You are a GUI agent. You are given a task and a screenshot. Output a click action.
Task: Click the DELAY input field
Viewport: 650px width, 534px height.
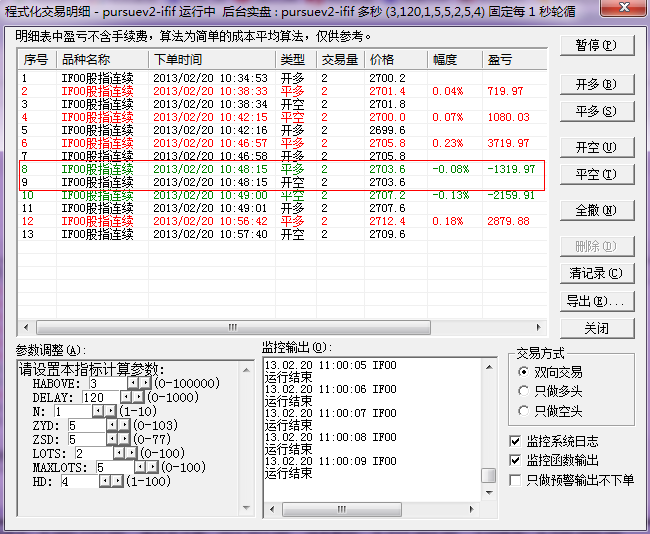102,397
